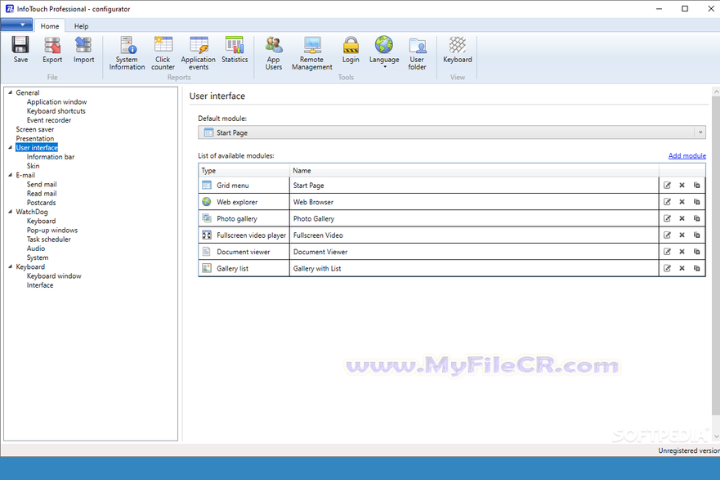Select Audio in the tree
The width and height of the screenshot is (720, 480).
36,248
